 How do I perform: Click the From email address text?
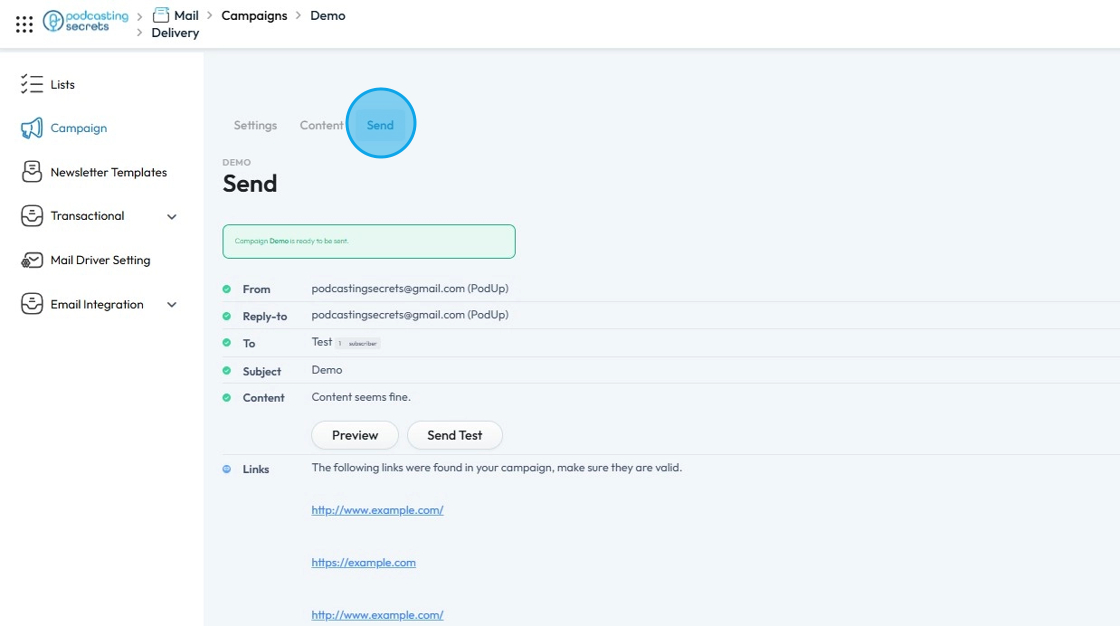[x=410, y=289]
